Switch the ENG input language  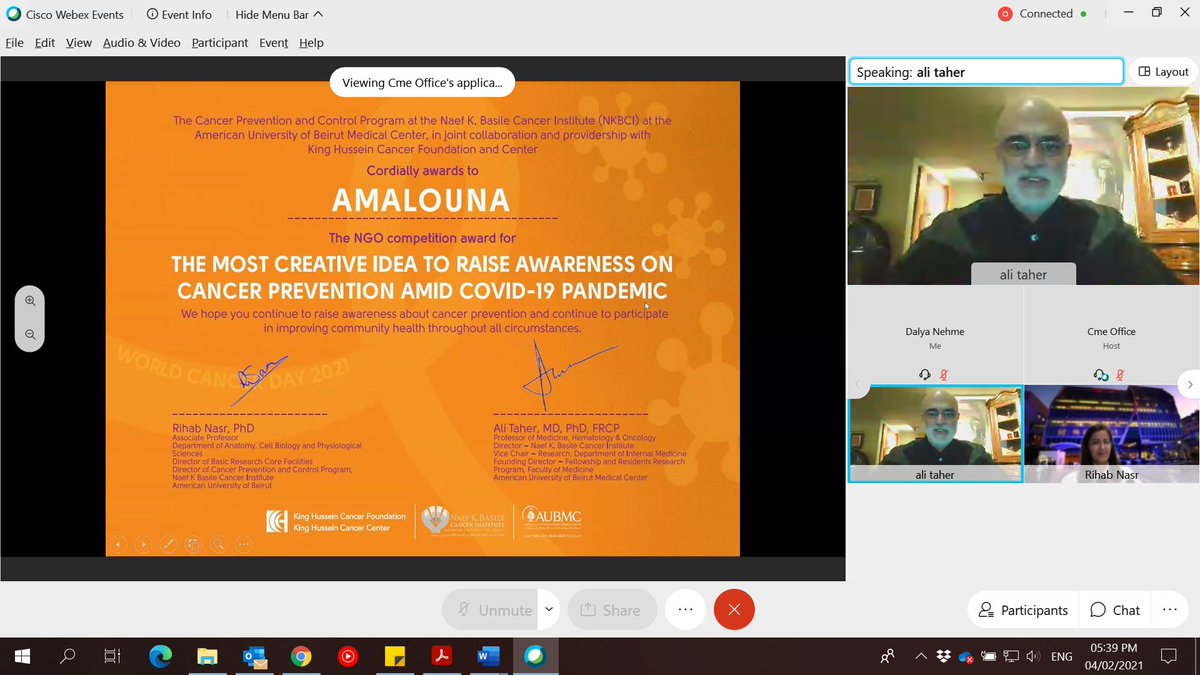point(1062,657)
